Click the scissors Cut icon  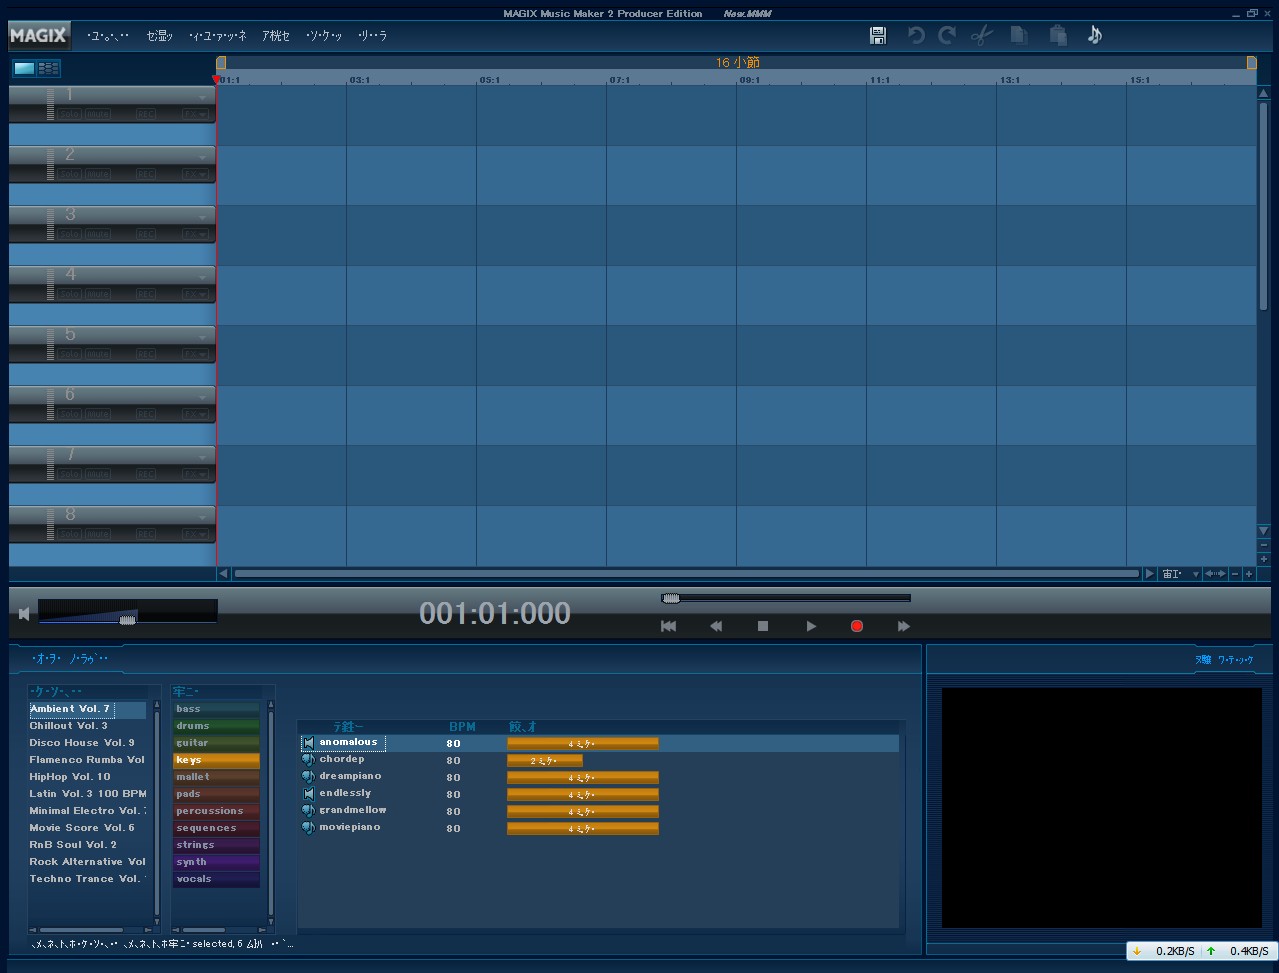coord(981,36)
